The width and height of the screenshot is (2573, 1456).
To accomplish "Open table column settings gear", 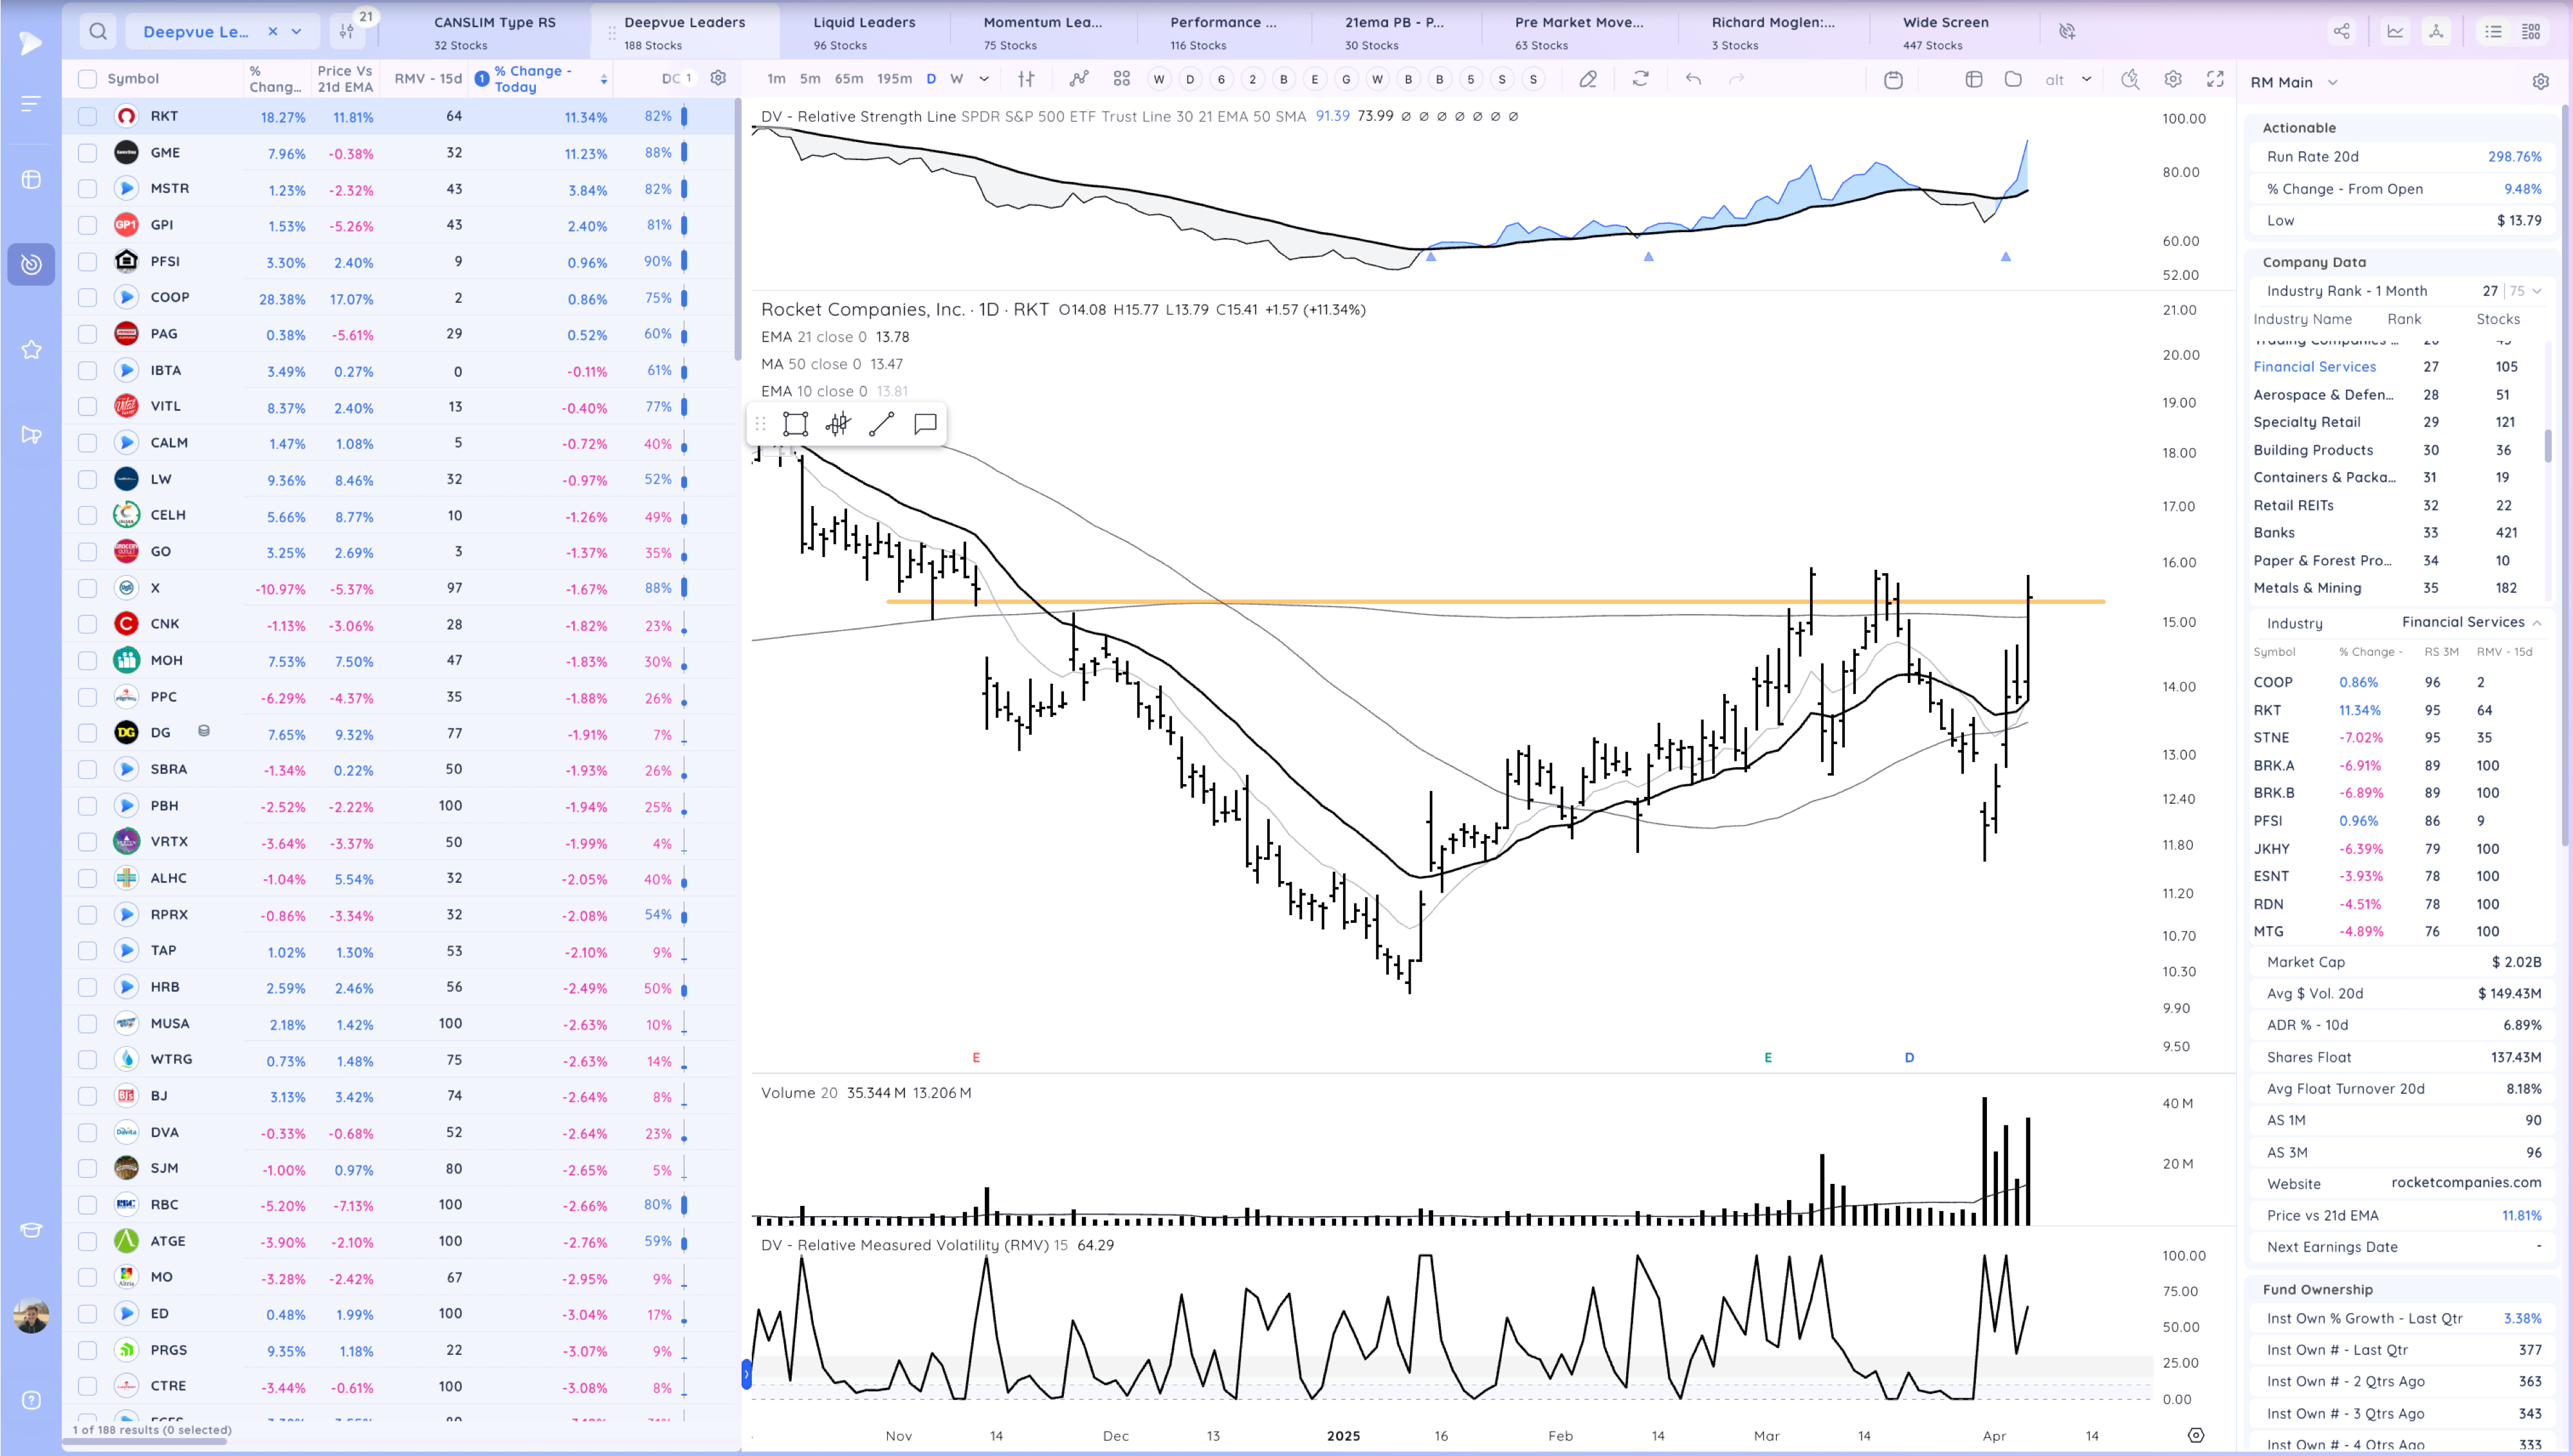I will pos(718,78).
